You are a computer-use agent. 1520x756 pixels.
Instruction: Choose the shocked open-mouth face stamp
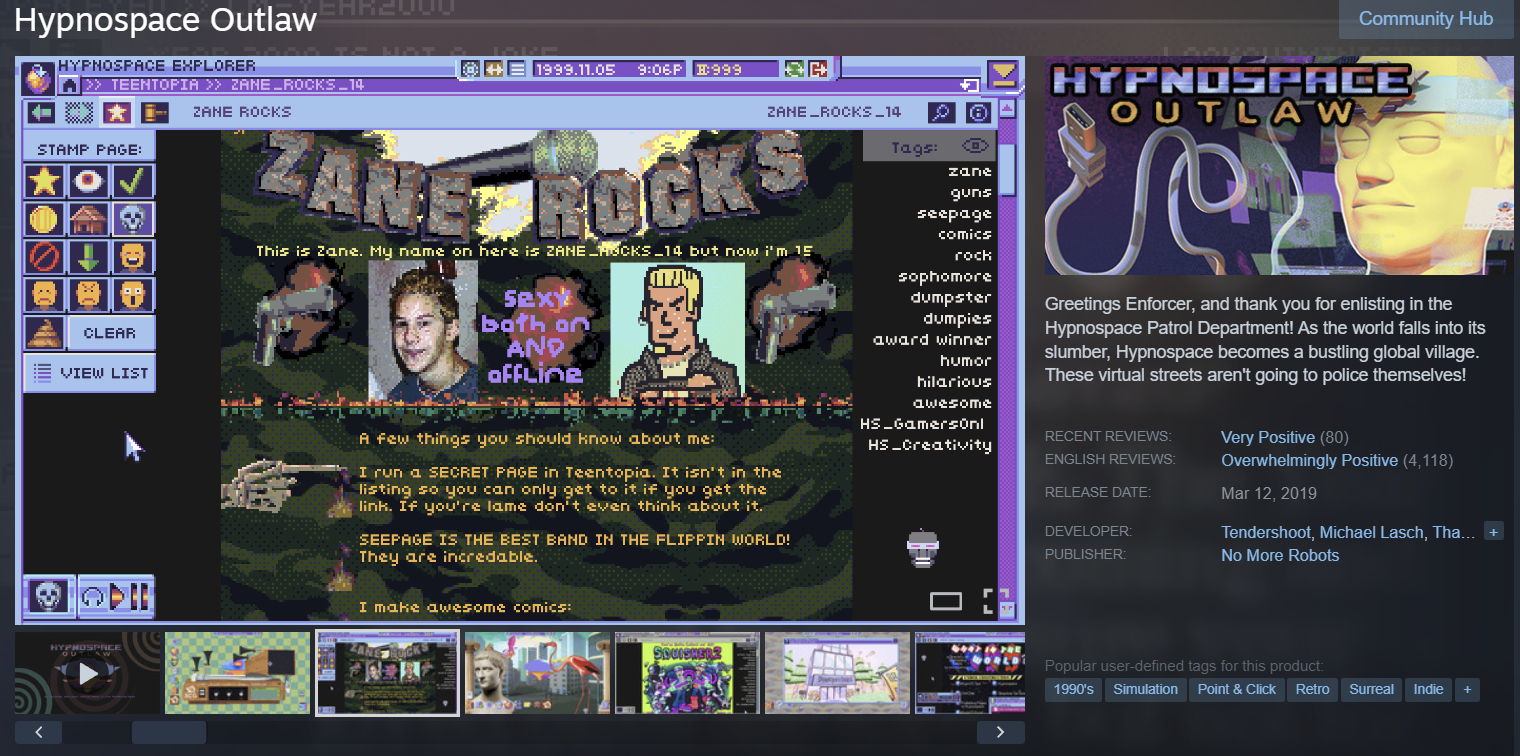(x=132, y=295)
